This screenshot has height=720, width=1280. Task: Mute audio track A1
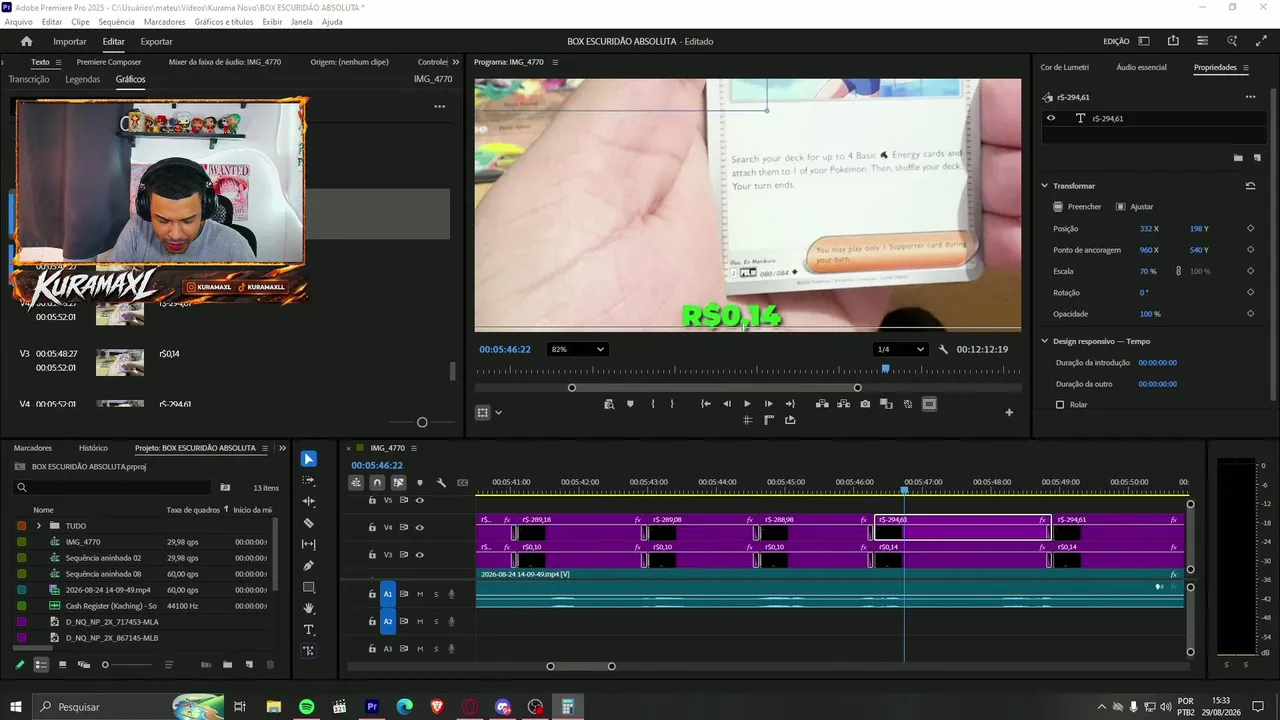420,594
